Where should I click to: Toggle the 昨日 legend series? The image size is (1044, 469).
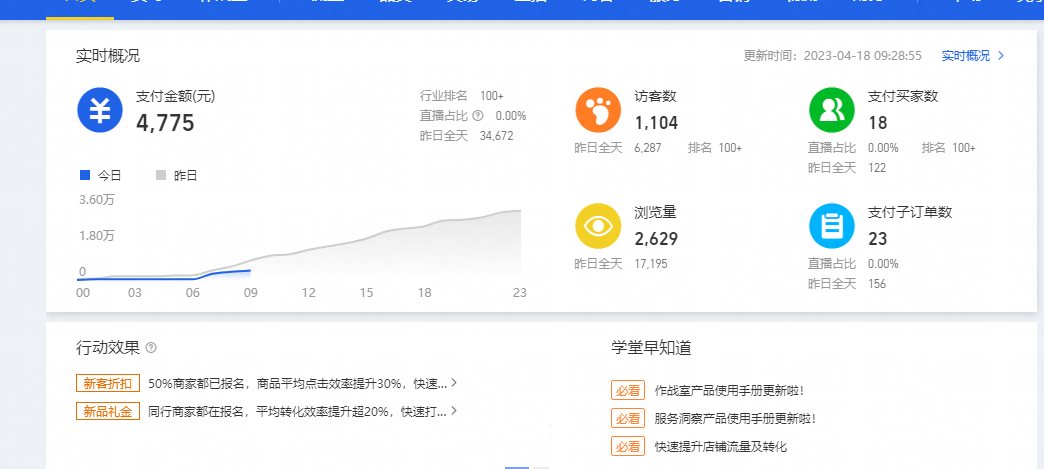177,175
